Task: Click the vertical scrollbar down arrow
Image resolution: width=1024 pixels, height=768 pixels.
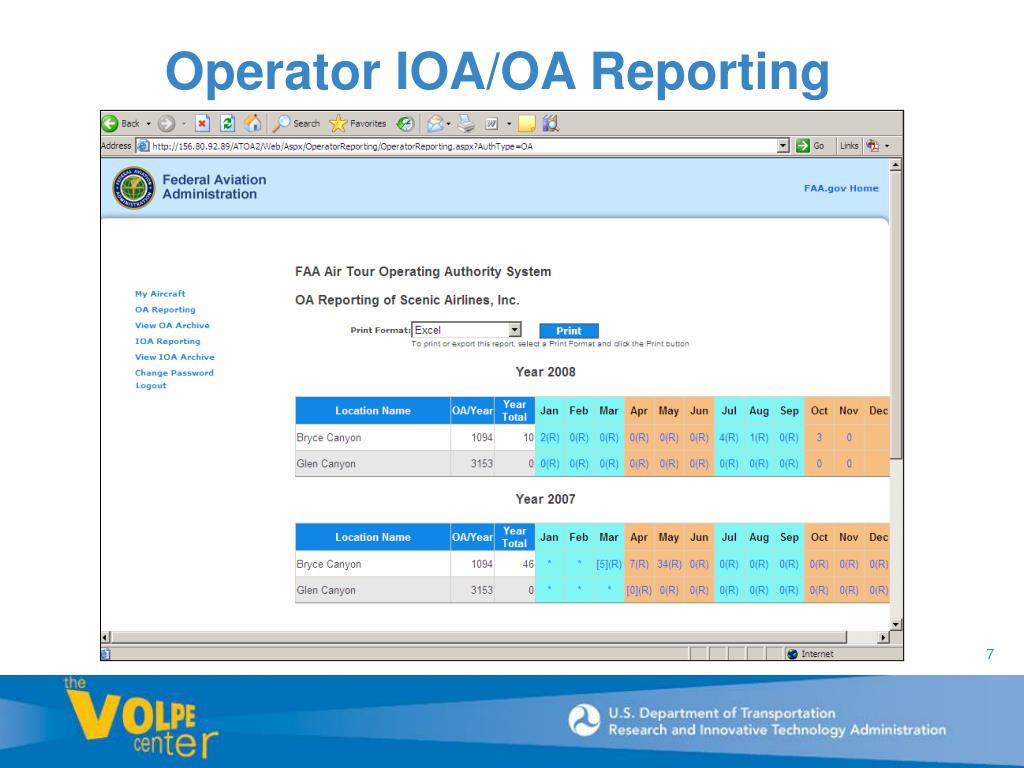Action: point(896,624)
